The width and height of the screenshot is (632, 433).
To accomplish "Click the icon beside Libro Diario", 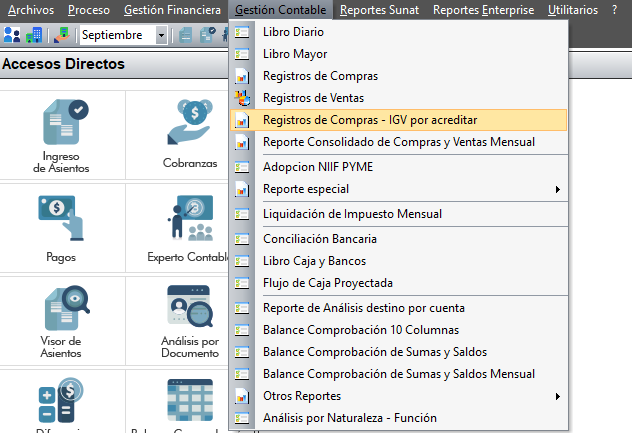I will [x=242, y=32].
